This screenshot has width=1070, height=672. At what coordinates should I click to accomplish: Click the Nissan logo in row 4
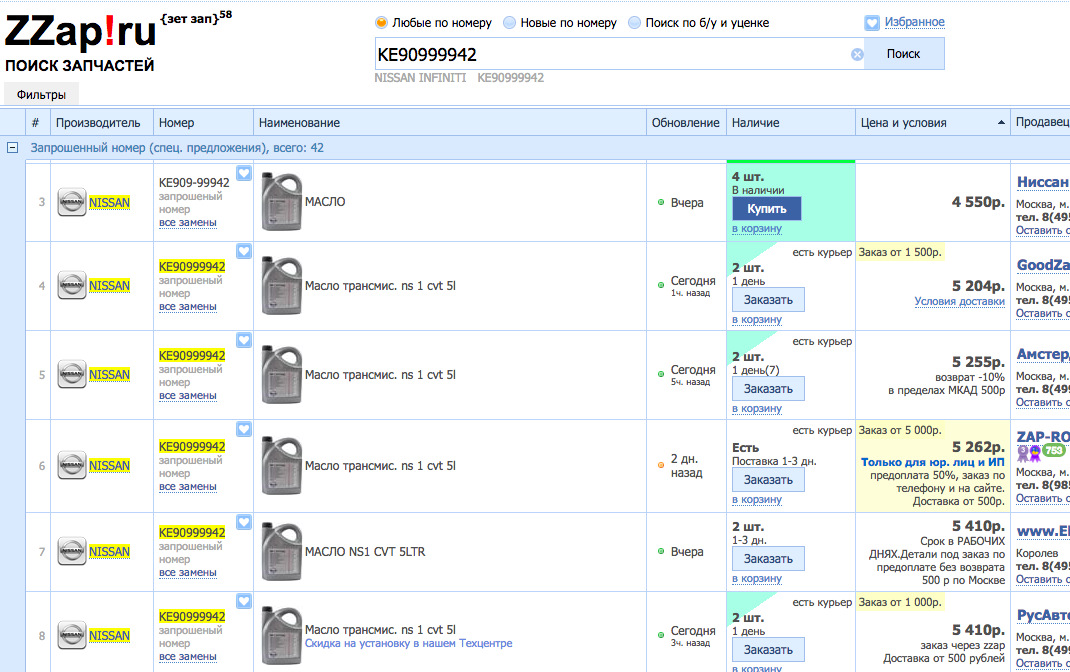pos(72,286)
